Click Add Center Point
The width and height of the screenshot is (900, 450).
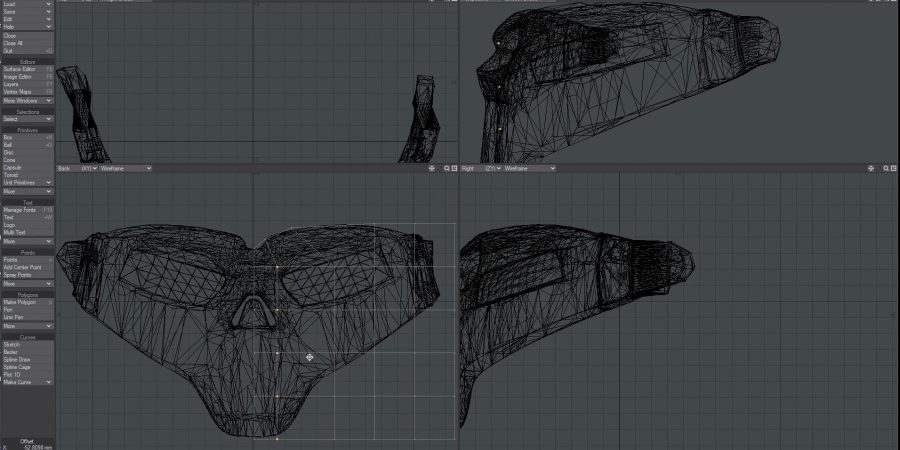[27, 267]
